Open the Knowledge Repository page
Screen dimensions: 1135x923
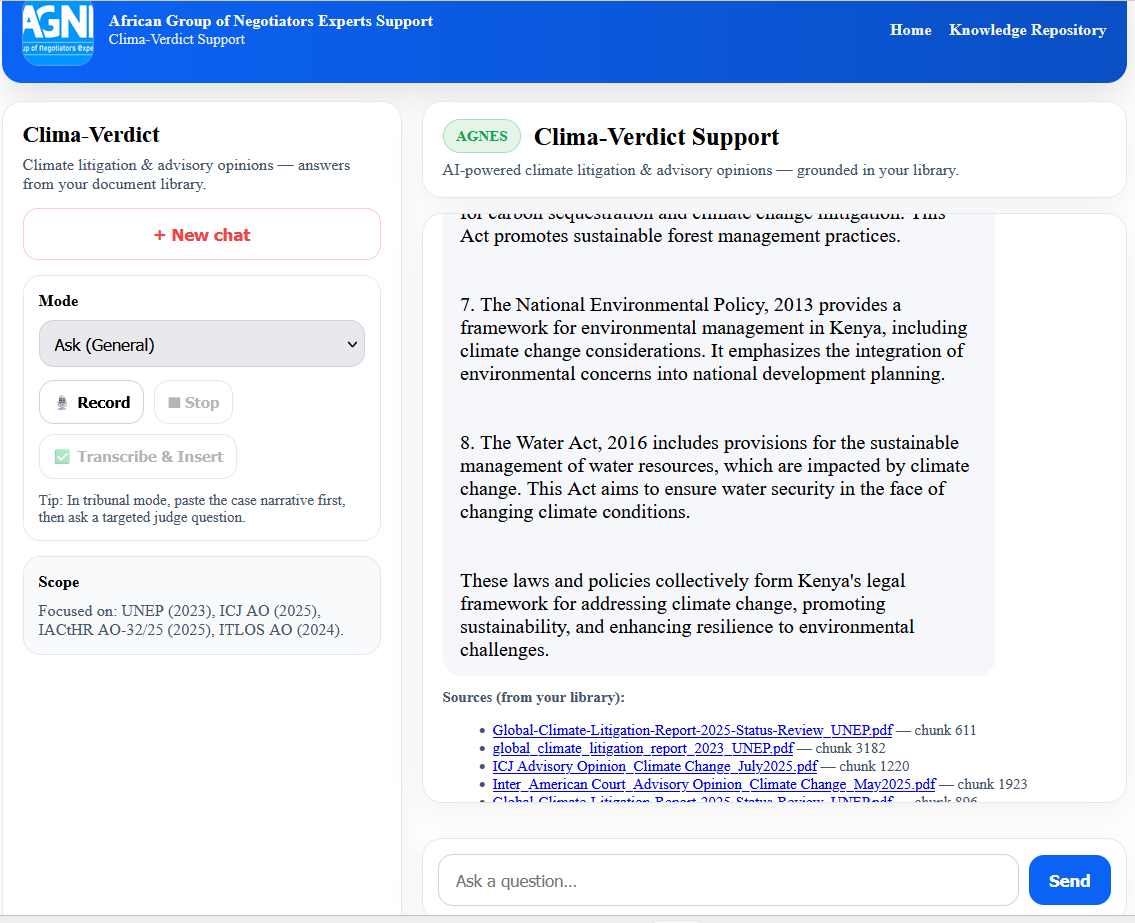(1027, 30)
